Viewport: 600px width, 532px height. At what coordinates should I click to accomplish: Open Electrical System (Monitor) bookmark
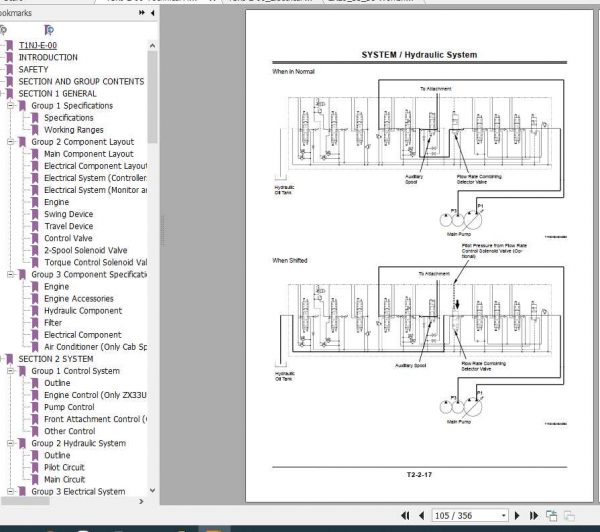95,190
